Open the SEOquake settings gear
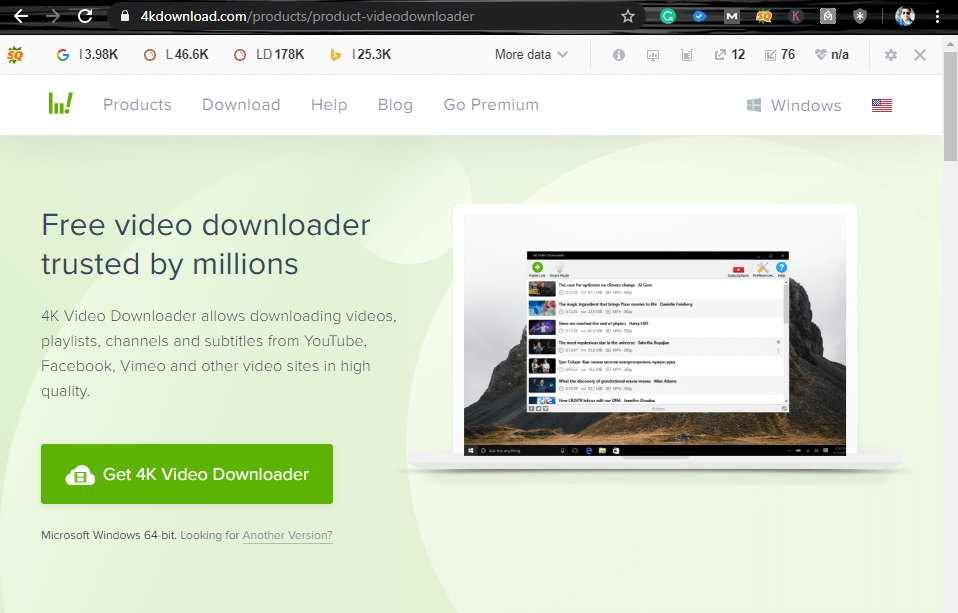 pos(890,56)
